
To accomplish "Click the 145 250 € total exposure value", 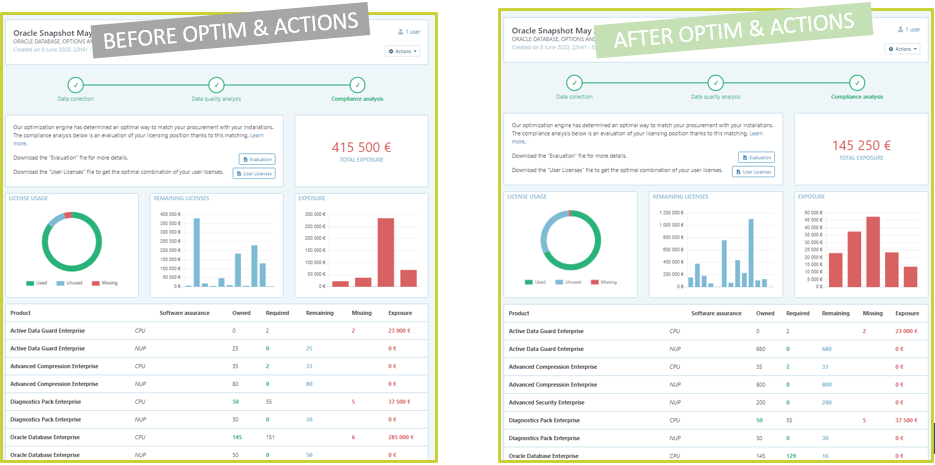I will [861, 145].
